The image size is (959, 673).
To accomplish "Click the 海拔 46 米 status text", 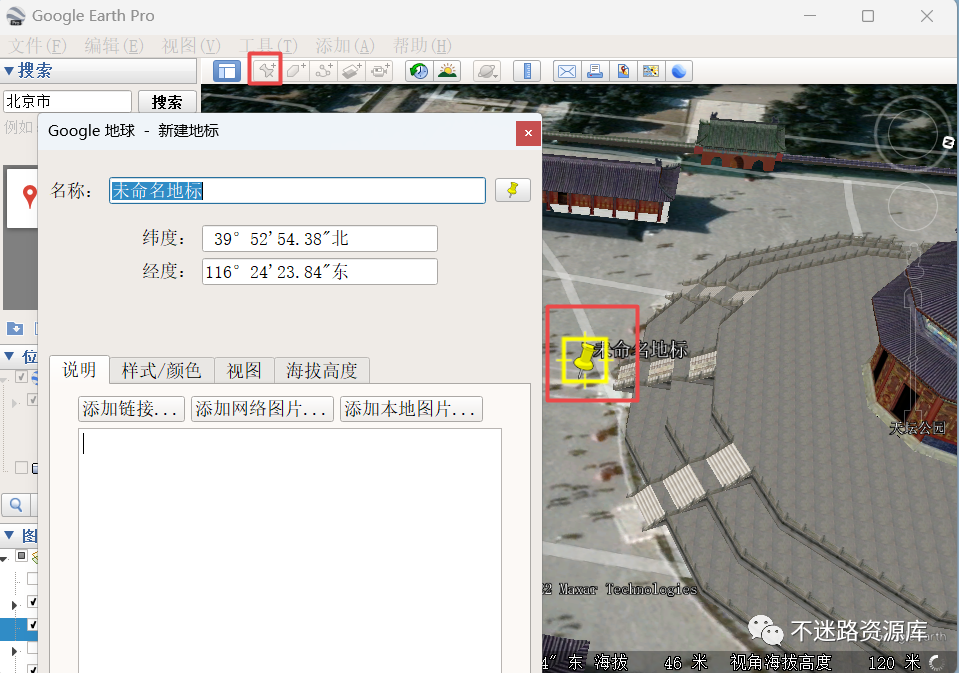I will 651,662.
